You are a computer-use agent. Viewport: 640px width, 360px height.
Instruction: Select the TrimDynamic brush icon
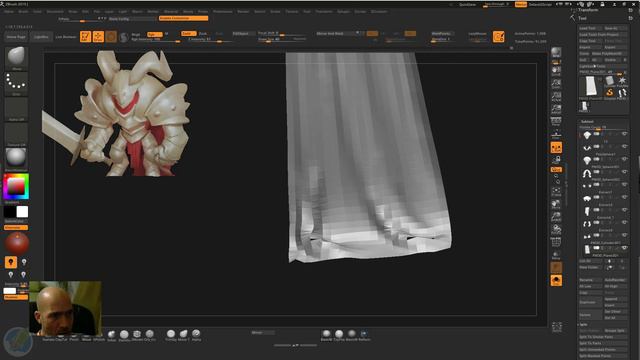click(171, 335)
